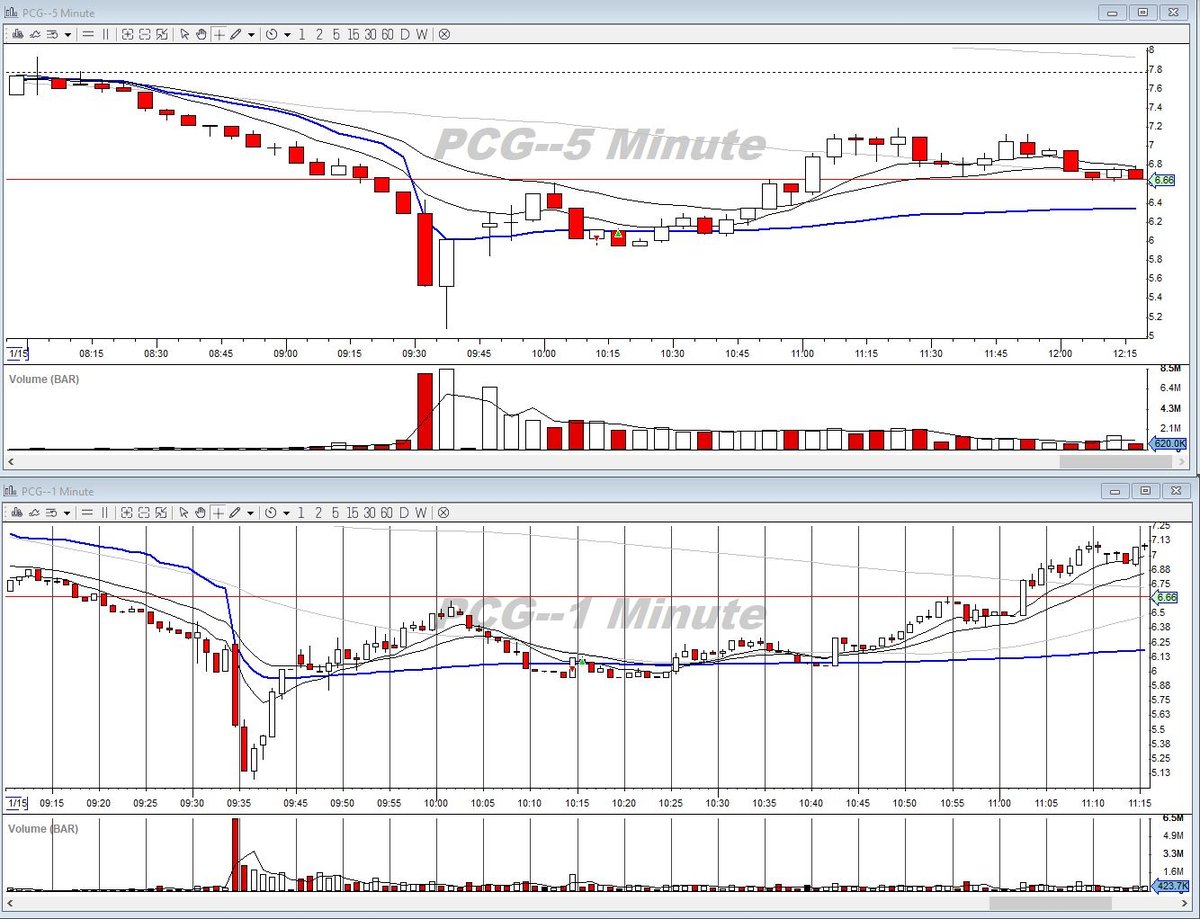Zoom in on the 1 Minute chart

(127, 512)
